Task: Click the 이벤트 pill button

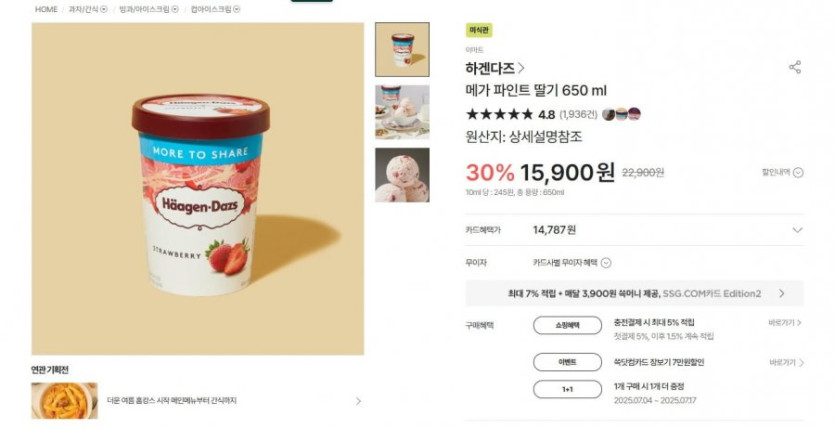Action: click(568, 362)
